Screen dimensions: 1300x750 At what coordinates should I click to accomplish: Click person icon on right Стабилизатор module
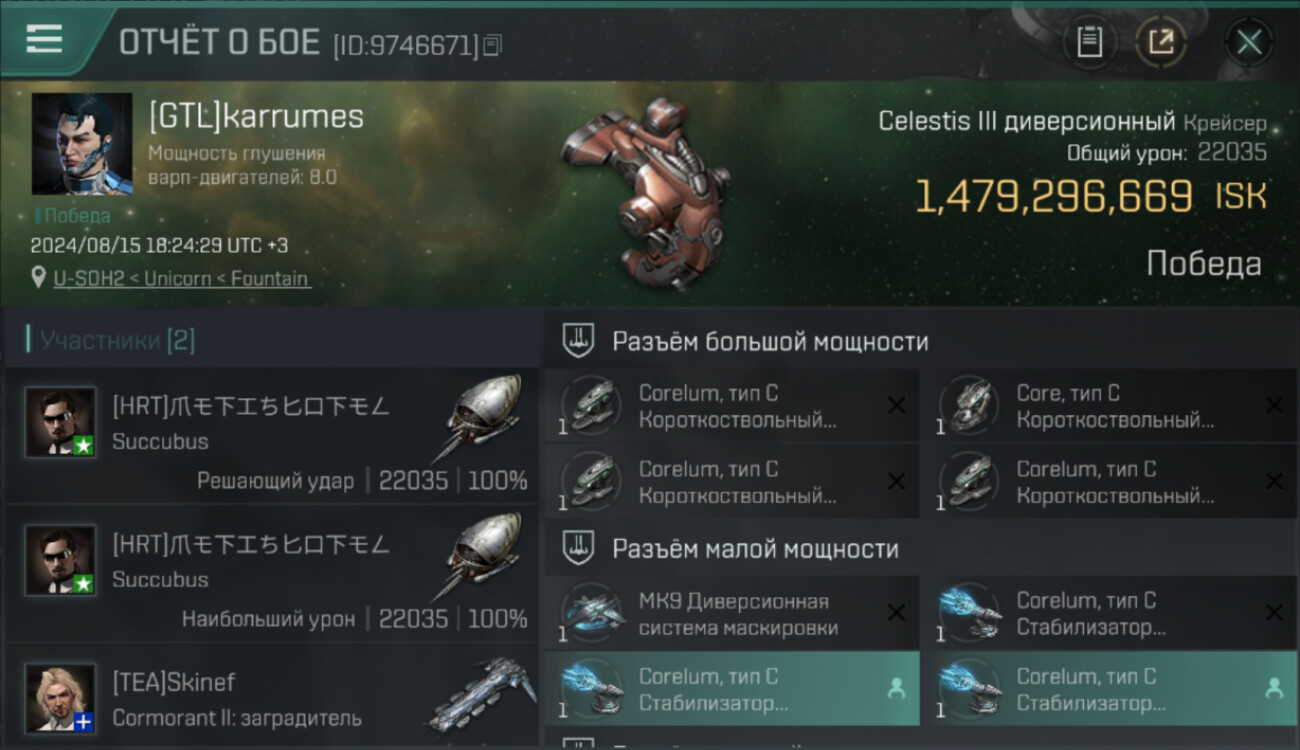(x=1273, y=688)
